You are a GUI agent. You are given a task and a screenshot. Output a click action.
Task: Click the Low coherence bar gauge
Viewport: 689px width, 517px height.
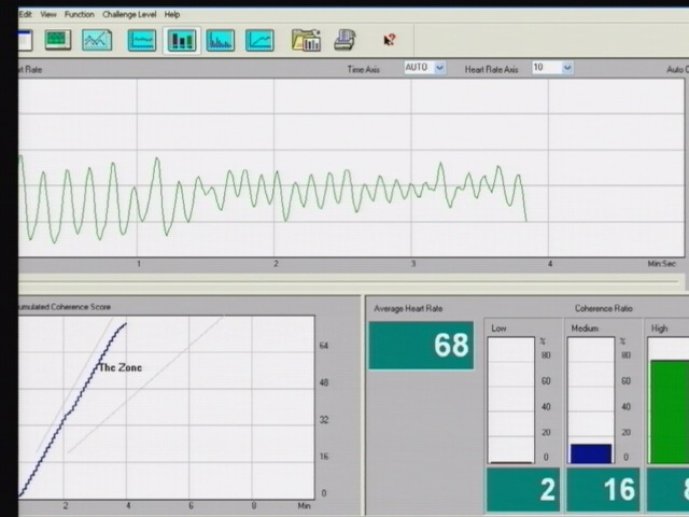click(x=511, y=400)
